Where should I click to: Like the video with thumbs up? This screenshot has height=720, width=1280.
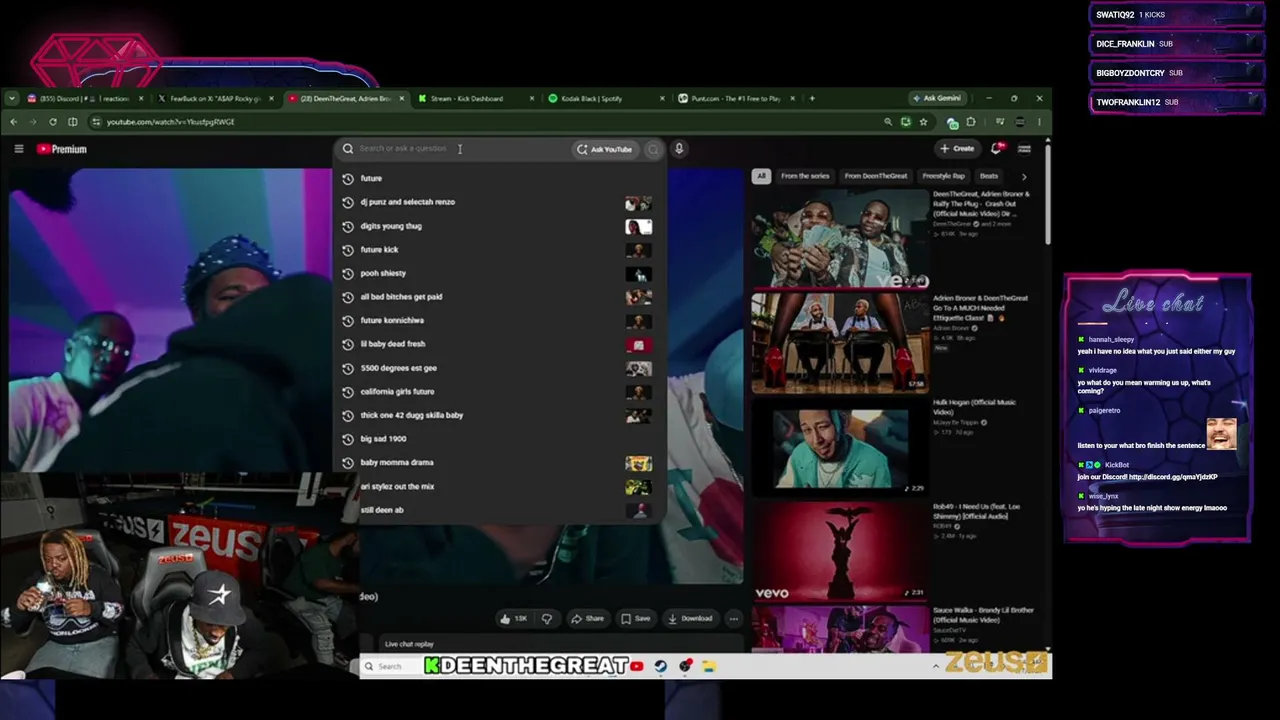514,619
